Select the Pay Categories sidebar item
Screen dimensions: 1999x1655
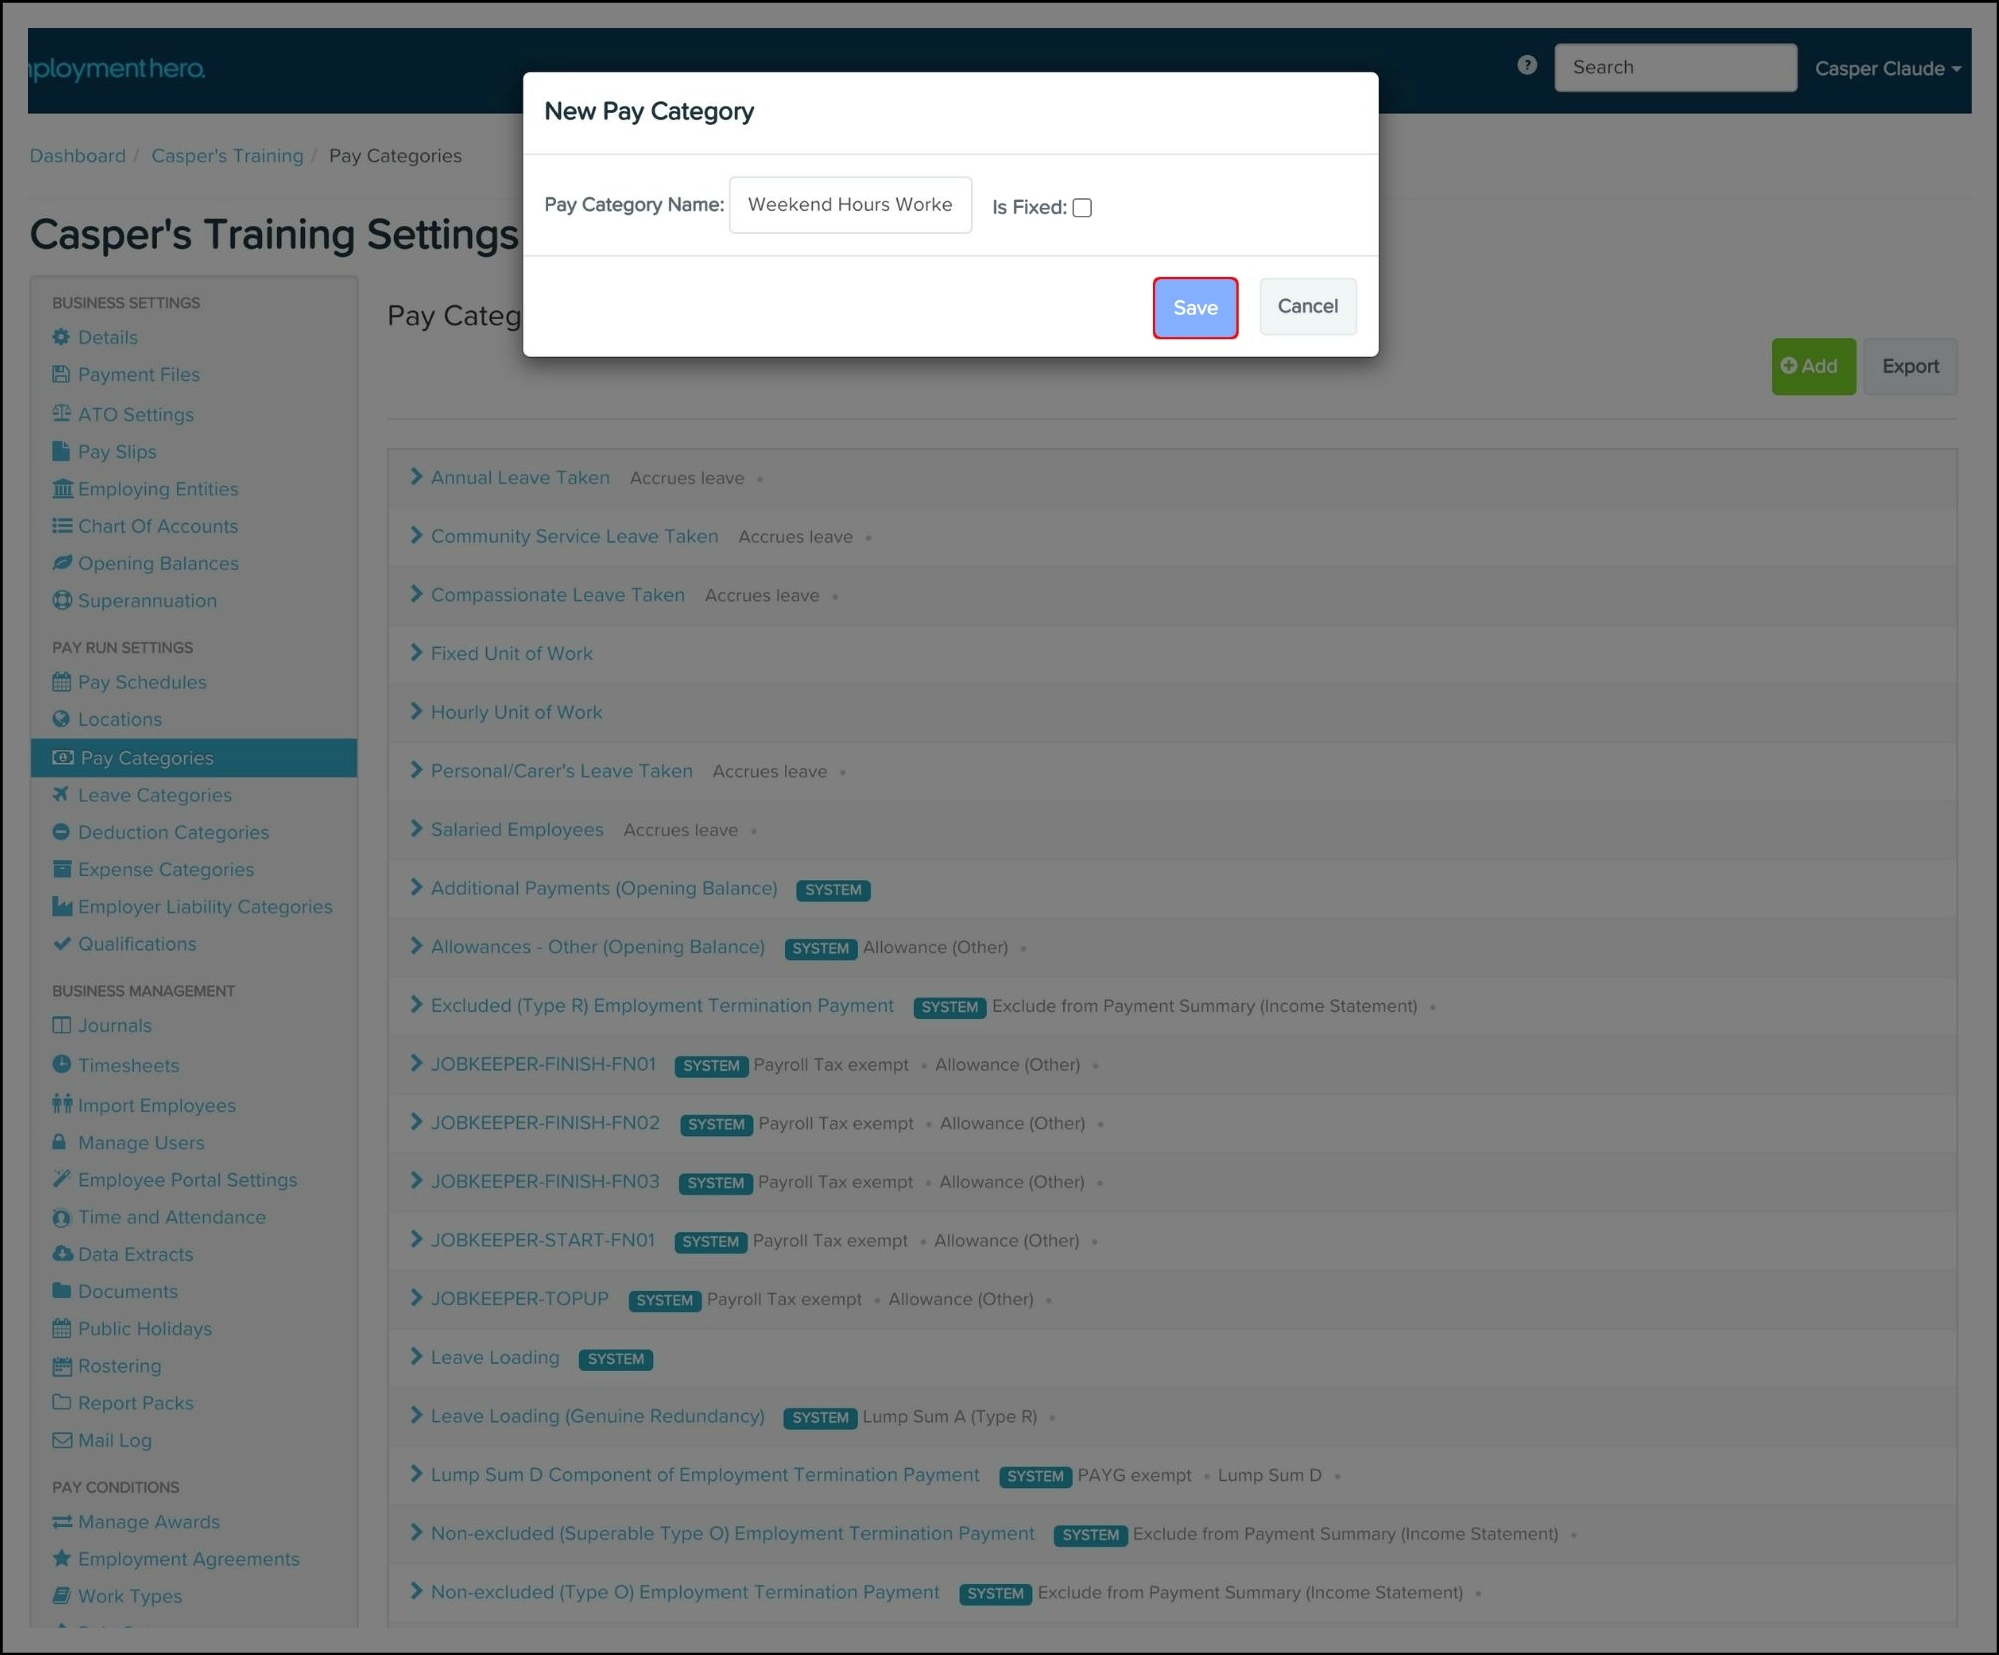146,757
